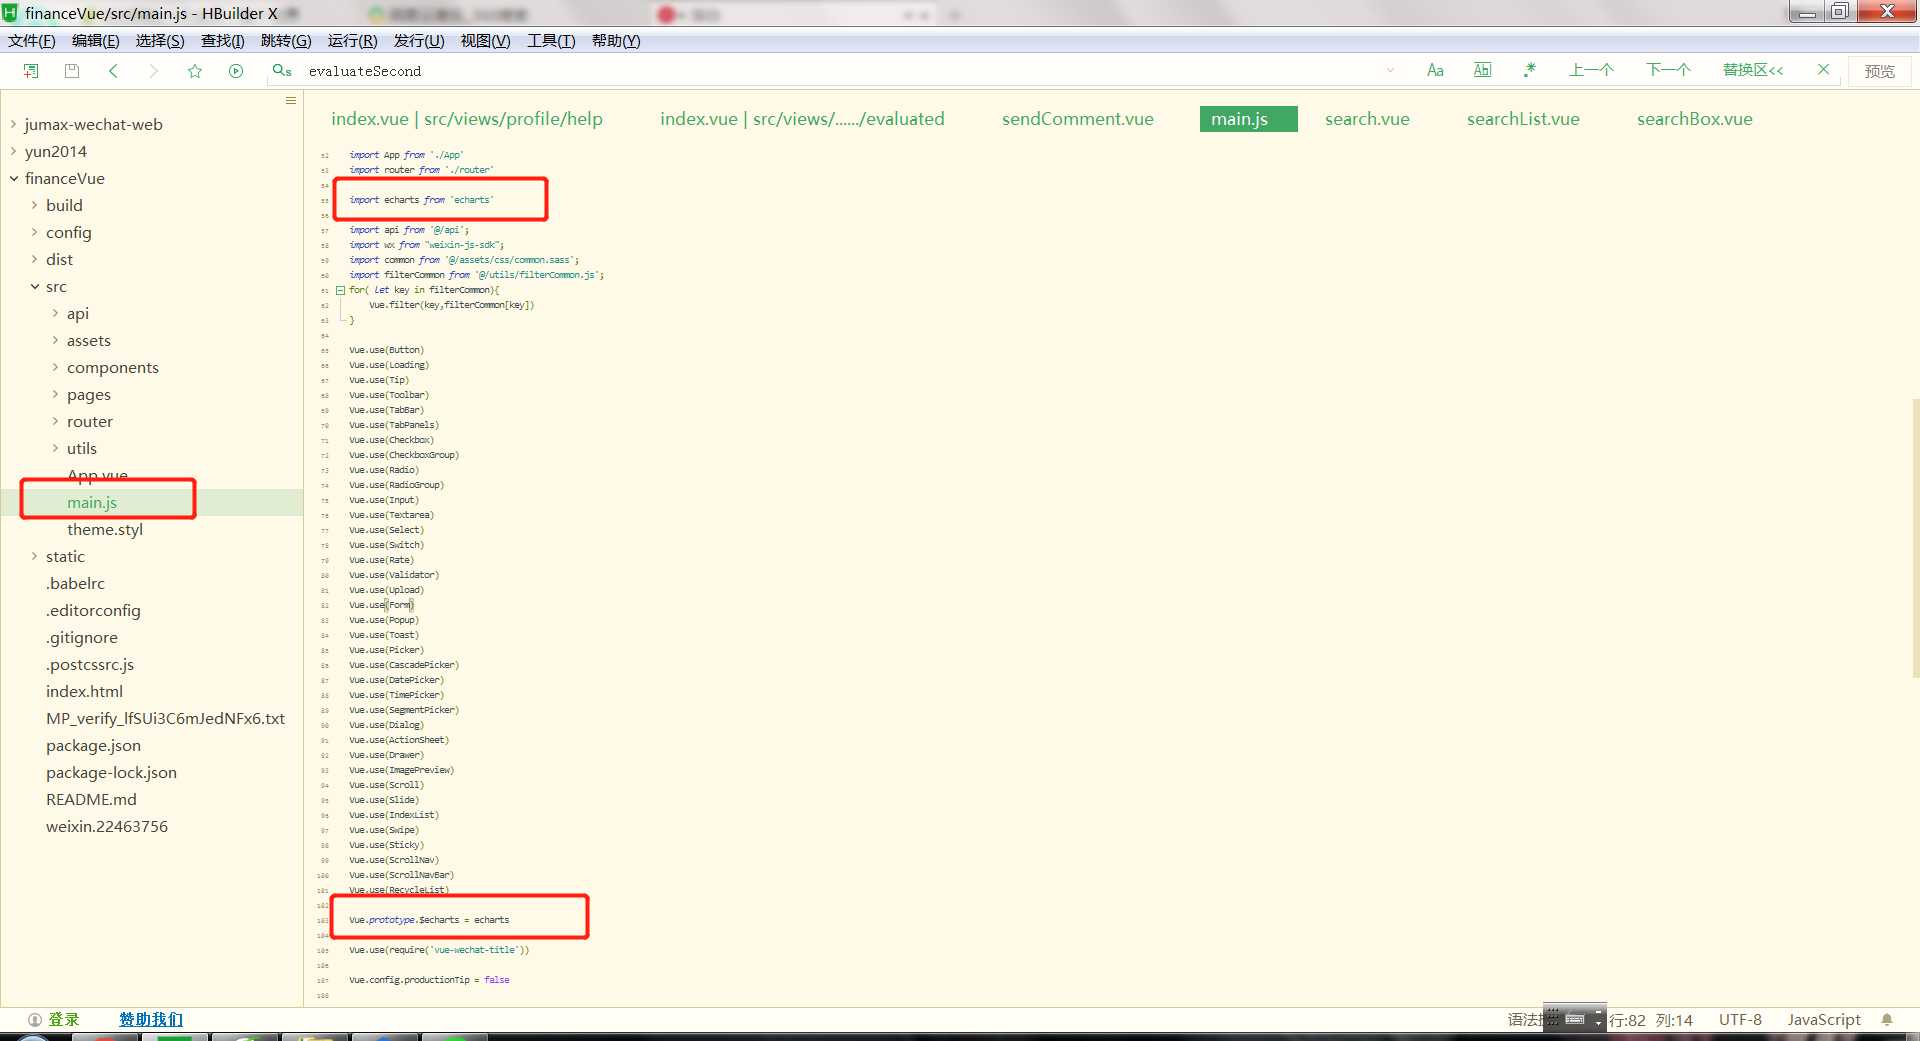This screenshot has width=1920, height=1041.
Task: Expand dist folder chevron
Action: [34, 259]
